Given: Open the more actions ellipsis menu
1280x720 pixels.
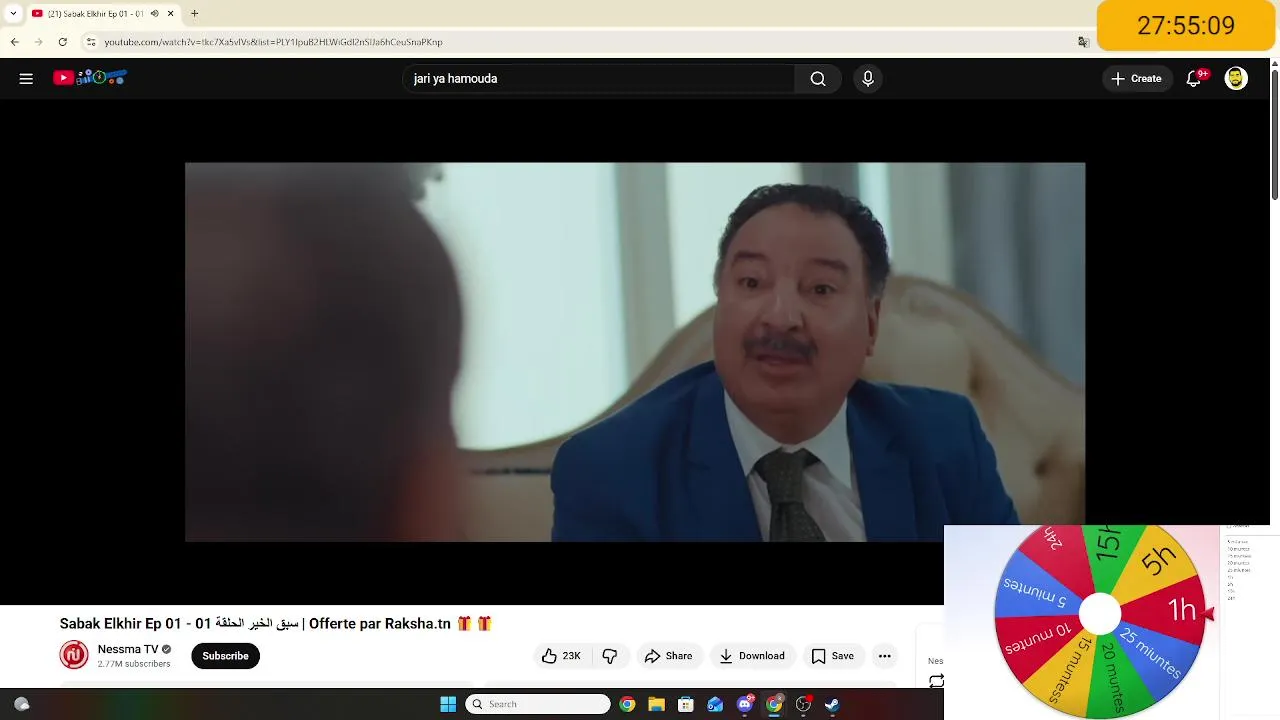Looking at the screenshot, I should (884, 656).
